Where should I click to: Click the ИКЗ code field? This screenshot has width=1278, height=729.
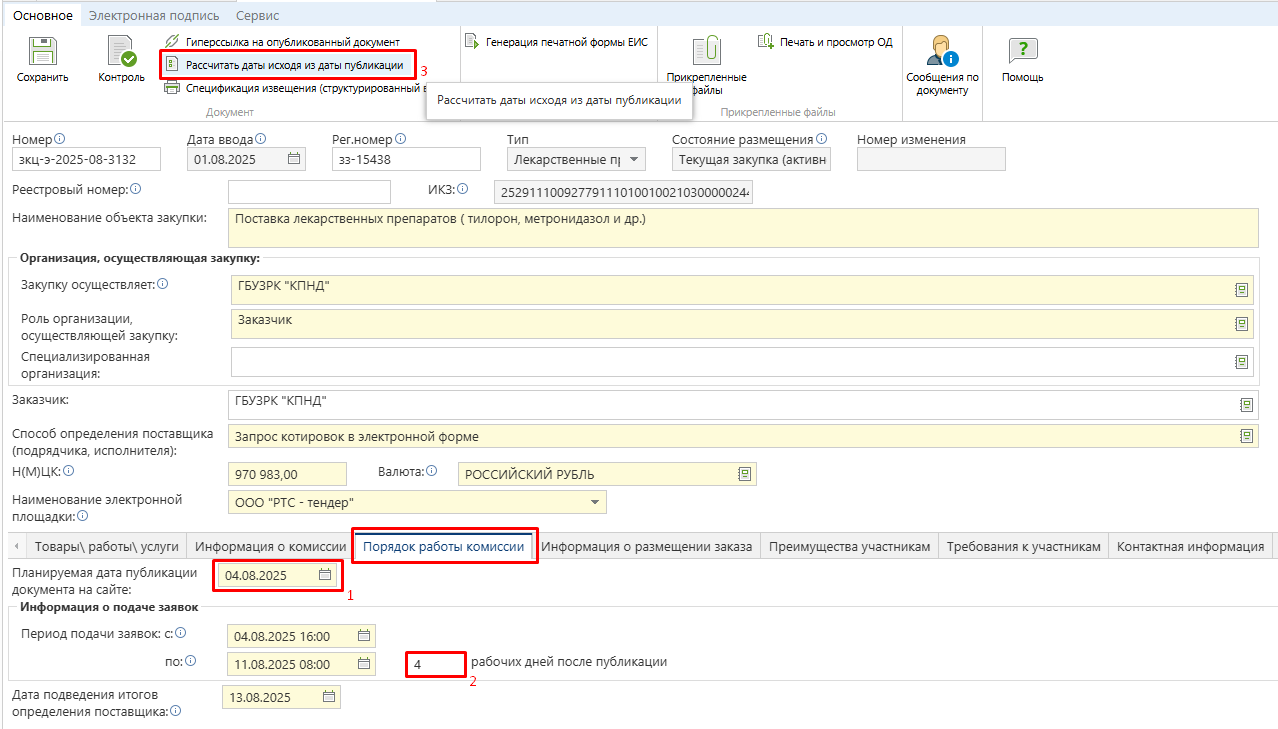coord(624,192)
